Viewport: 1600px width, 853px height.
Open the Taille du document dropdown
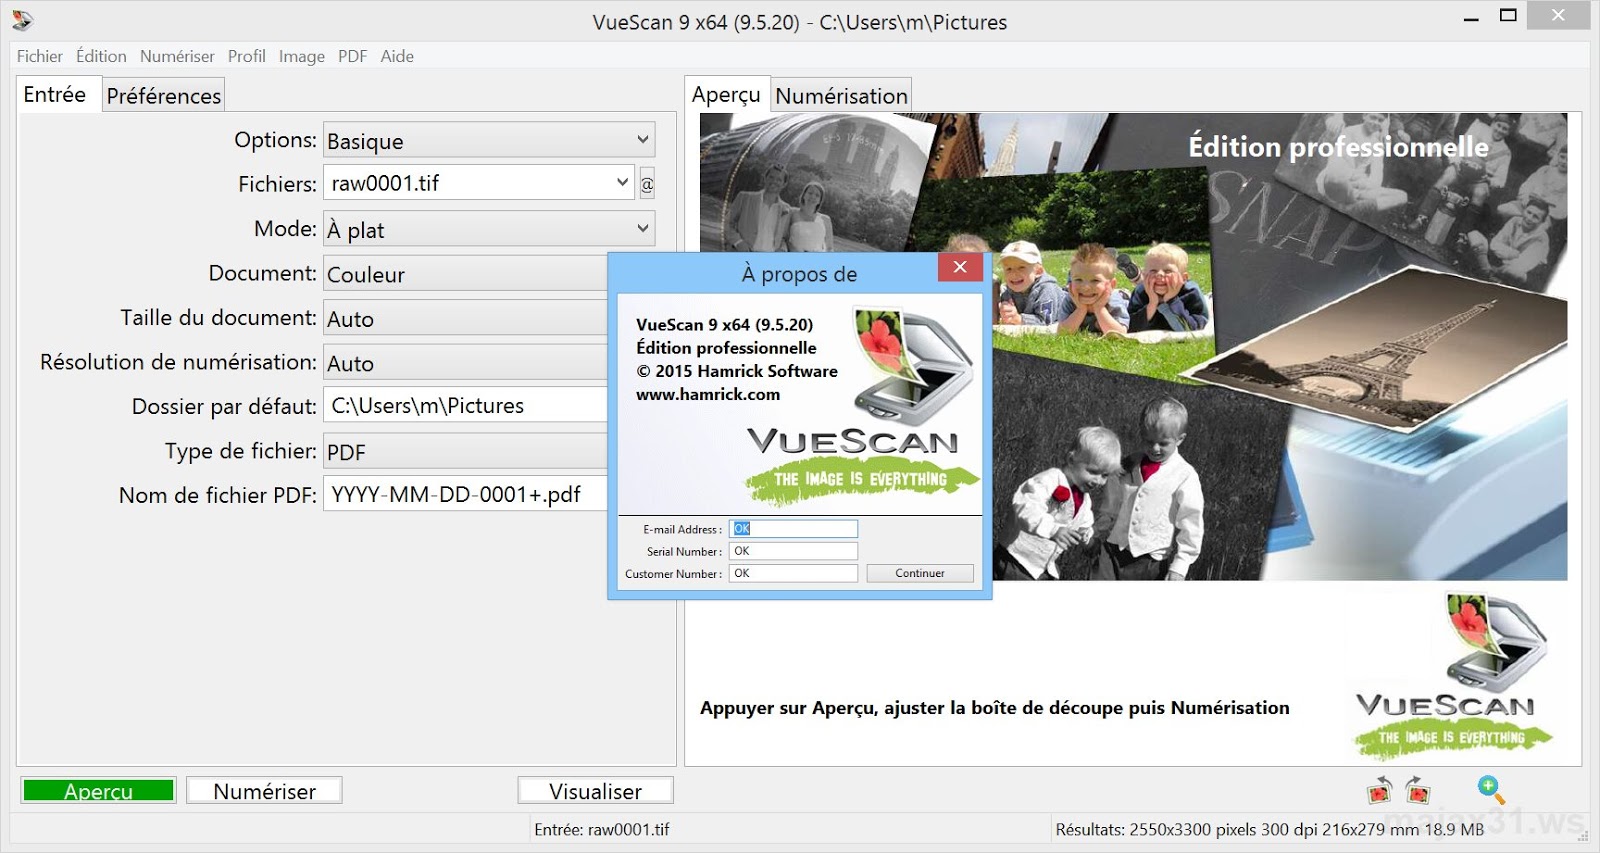pos(466,318)
